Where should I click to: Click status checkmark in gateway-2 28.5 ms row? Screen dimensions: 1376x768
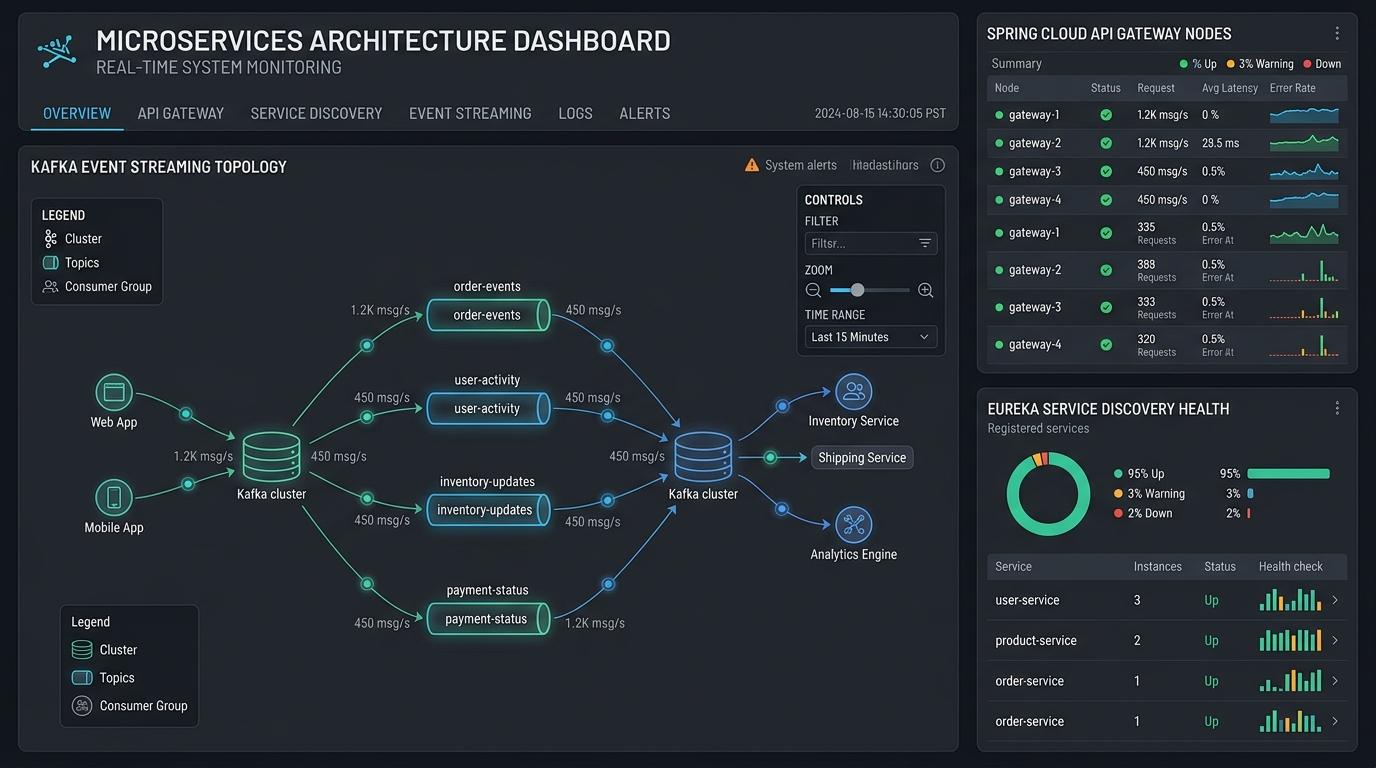pyautogui.click(x=1106, y=143)
